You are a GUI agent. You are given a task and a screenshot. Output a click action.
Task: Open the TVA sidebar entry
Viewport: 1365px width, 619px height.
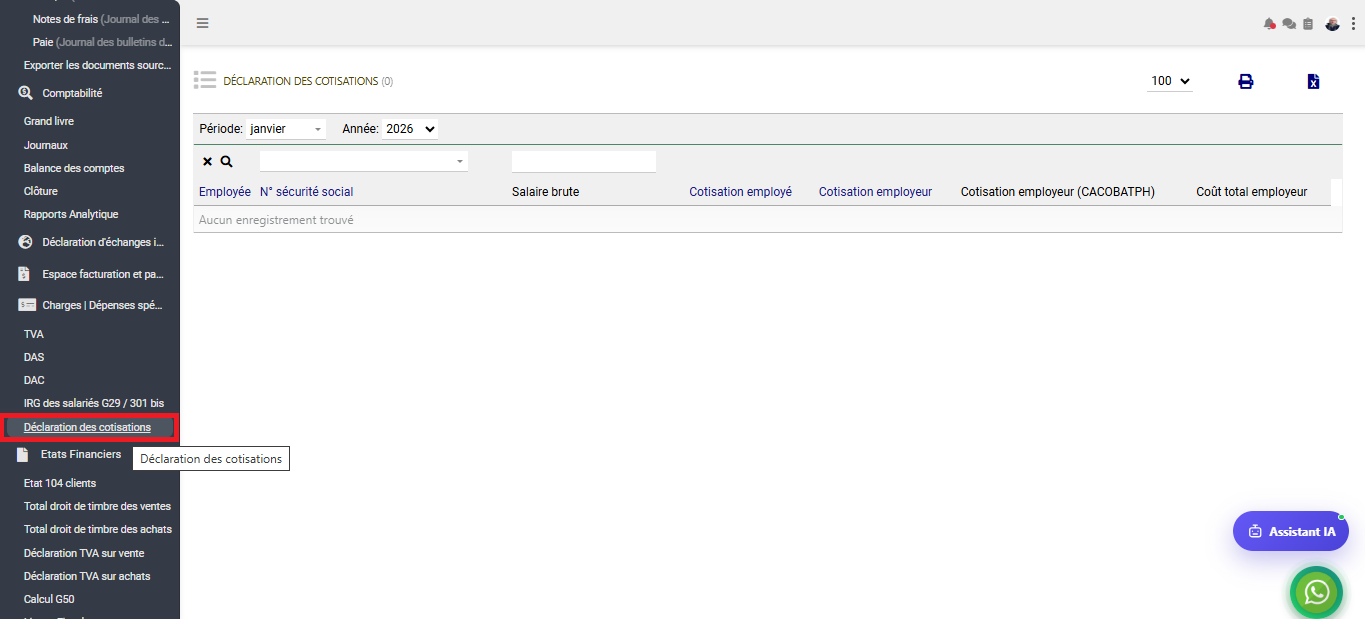click(34, 334)
